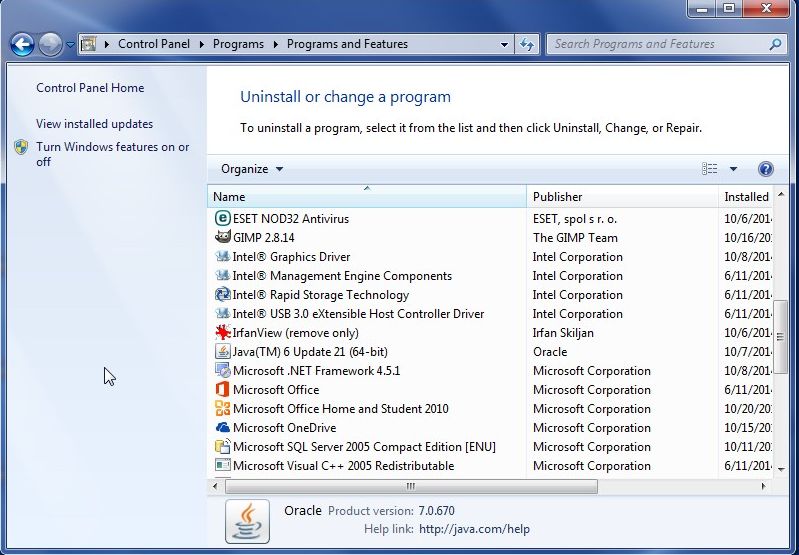The width and height of the screenshot is (799, 555).
Task: Select Intel Rapid Storage Technology entry
Action: (321, 295)
